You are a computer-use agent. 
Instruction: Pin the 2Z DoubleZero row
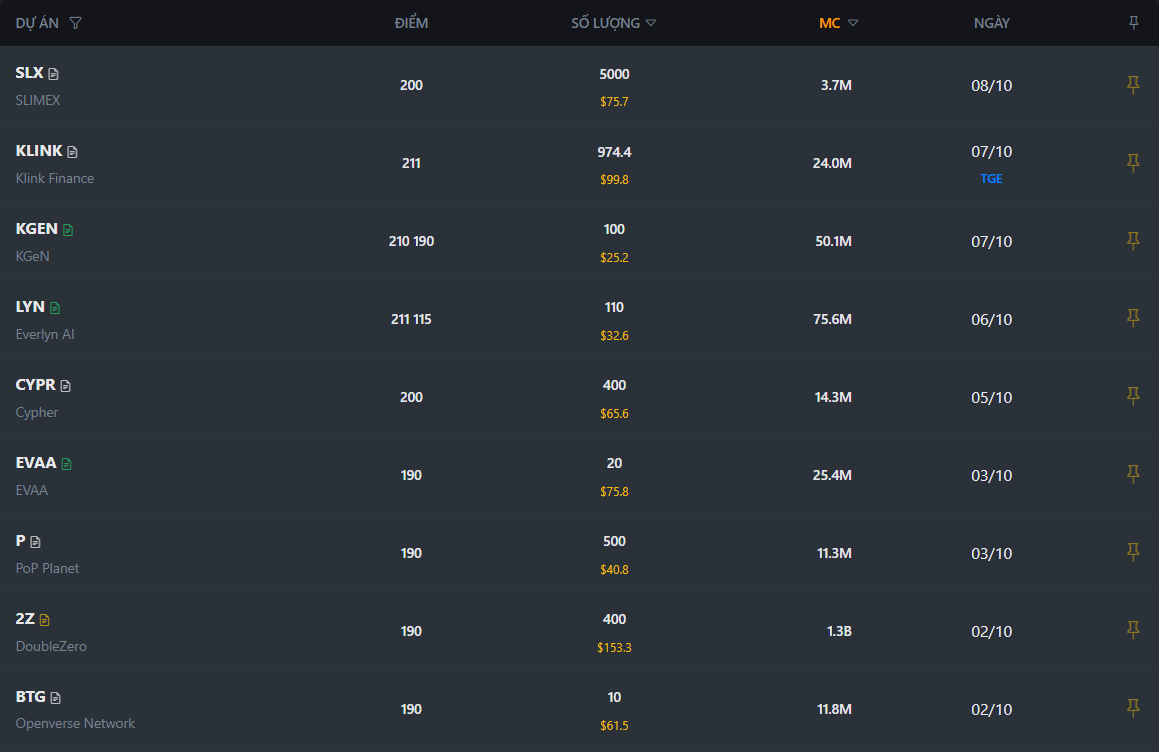click(1133, 630)
